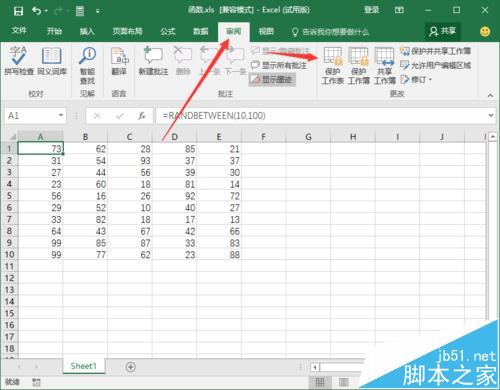Click the Protect Sheet icon

pos(332,65)
